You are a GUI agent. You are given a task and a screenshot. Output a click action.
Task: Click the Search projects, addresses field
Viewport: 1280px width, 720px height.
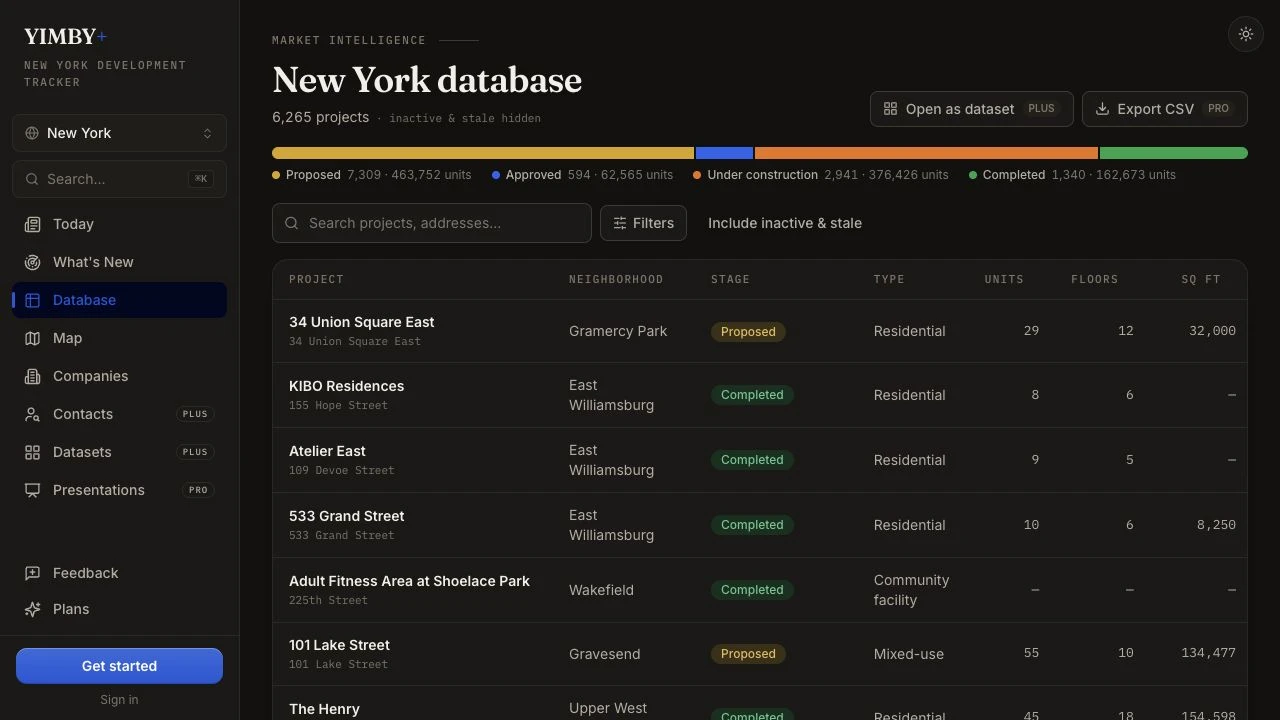pyautogui.click(x=432, y=223)
